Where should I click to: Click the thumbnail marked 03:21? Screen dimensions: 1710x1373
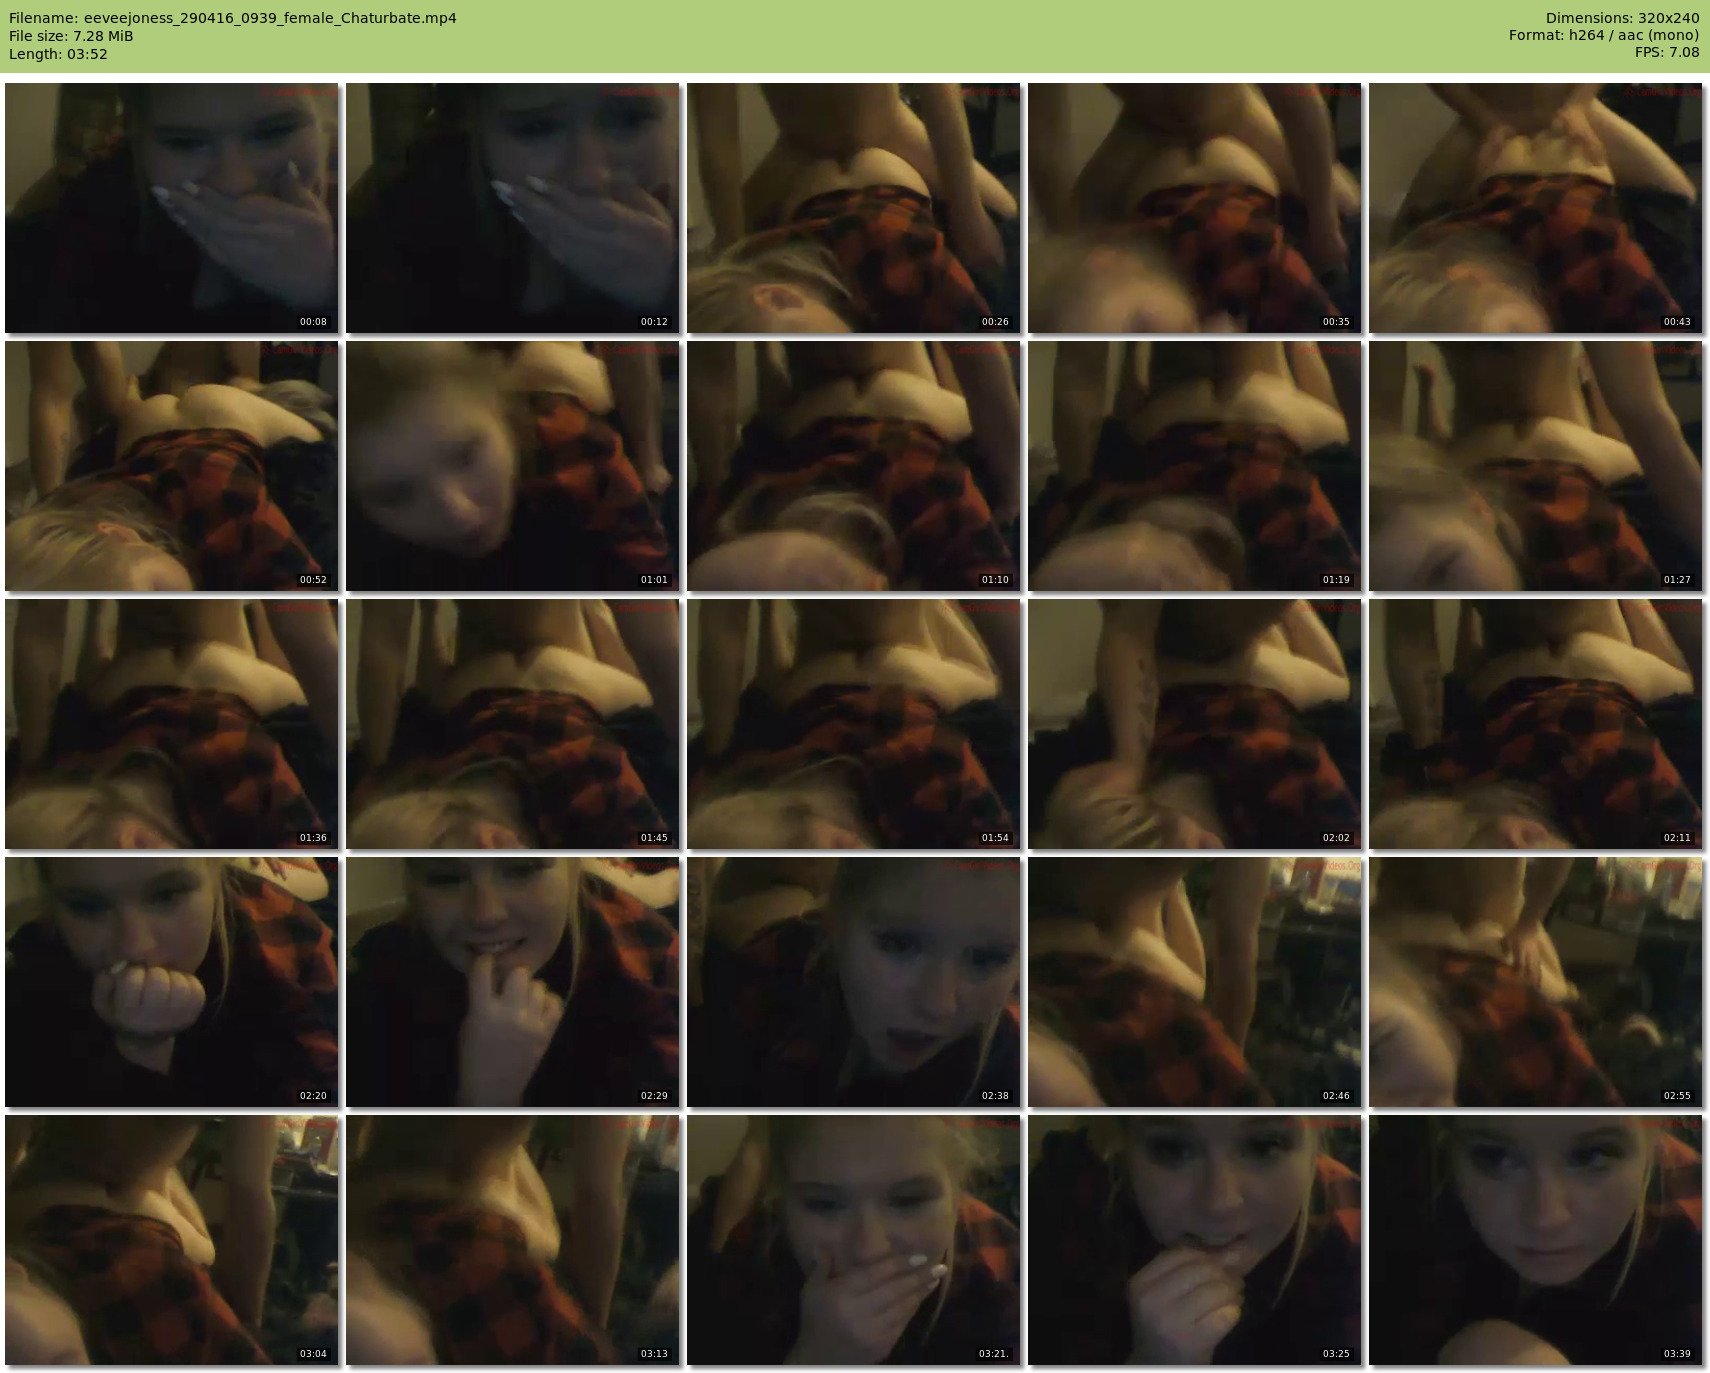[x=854, y=1240]
